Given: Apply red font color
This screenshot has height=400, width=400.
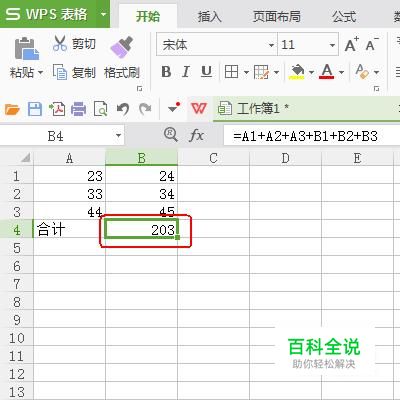Looking at the screenshot, I should pos(327,72).
